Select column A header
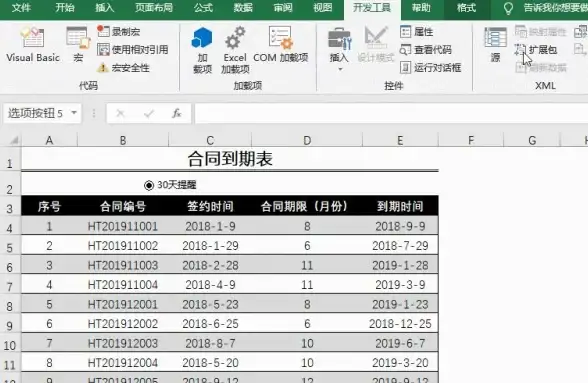Screen dimensions: 588x383 pyautogui.click(x=49, y=140)
